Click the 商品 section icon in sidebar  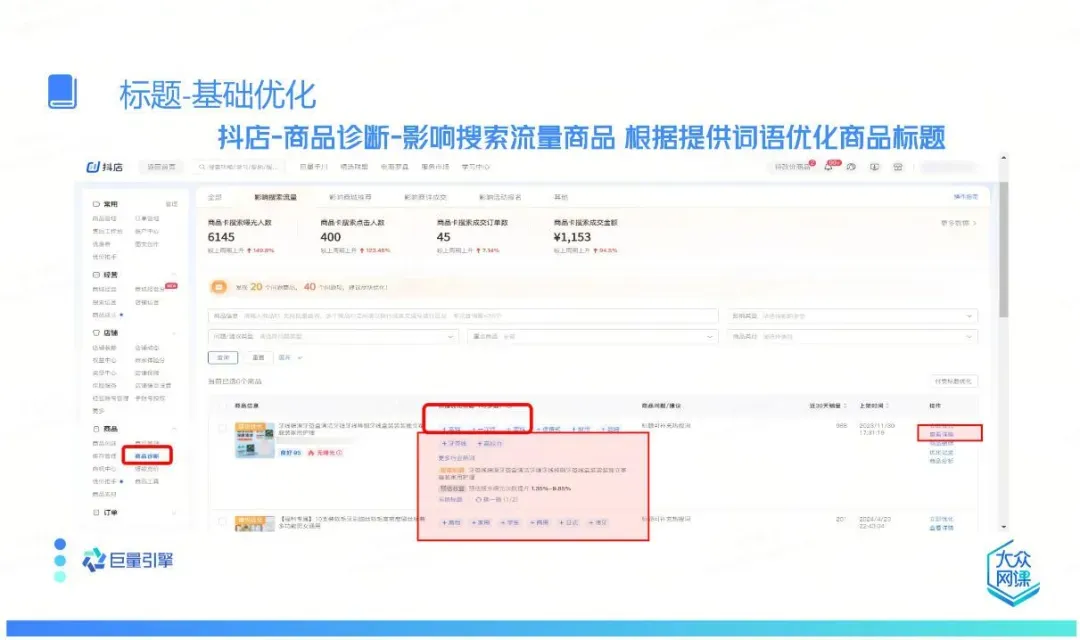click(x=96, y=429)
